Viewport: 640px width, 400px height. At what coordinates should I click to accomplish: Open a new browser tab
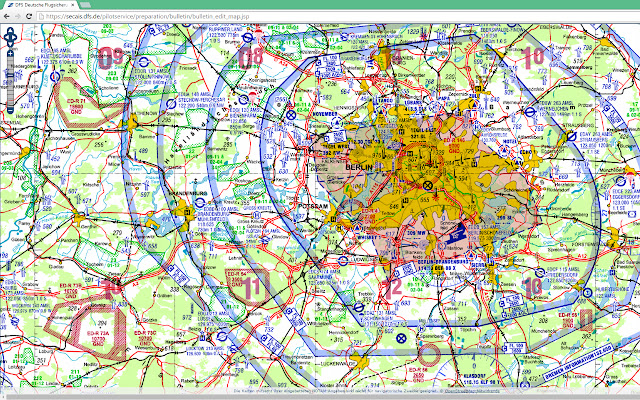coord(85,5)
